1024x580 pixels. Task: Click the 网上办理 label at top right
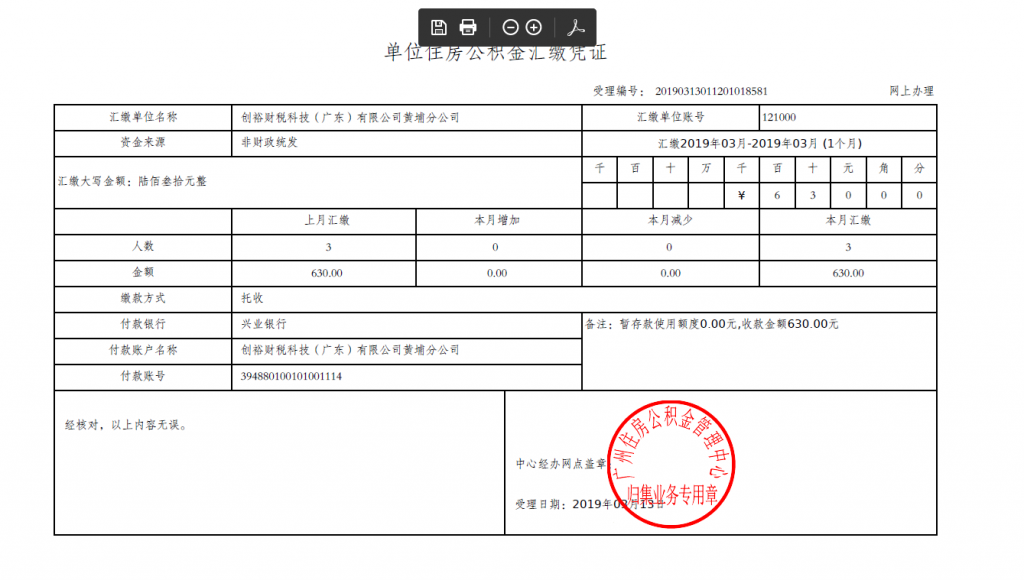[x=911, y=91]
